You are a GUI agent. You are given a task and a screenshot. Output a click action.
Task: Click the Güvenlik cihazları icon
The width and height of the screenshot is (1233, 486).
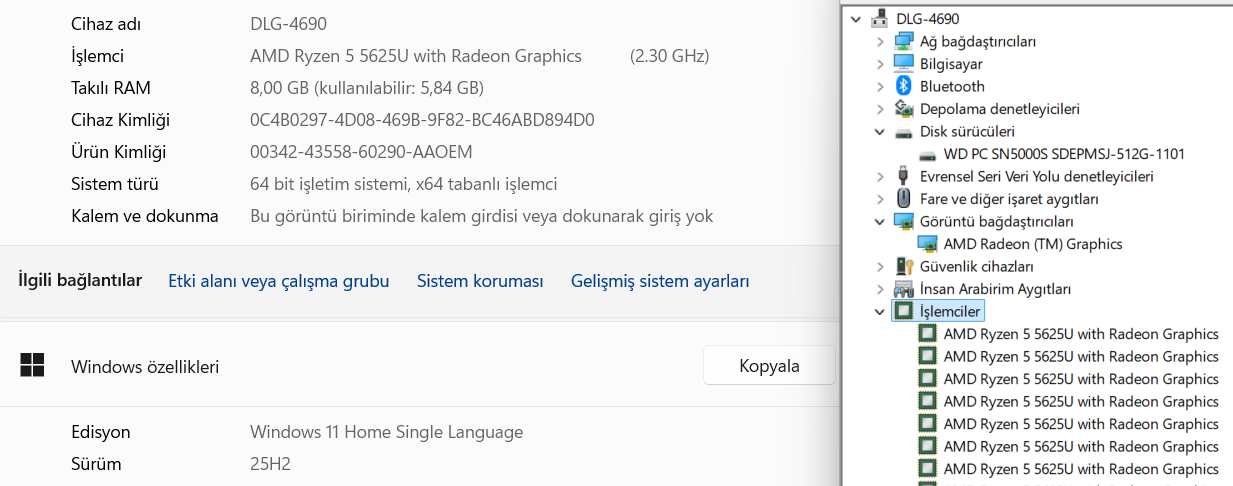point(904,266)
